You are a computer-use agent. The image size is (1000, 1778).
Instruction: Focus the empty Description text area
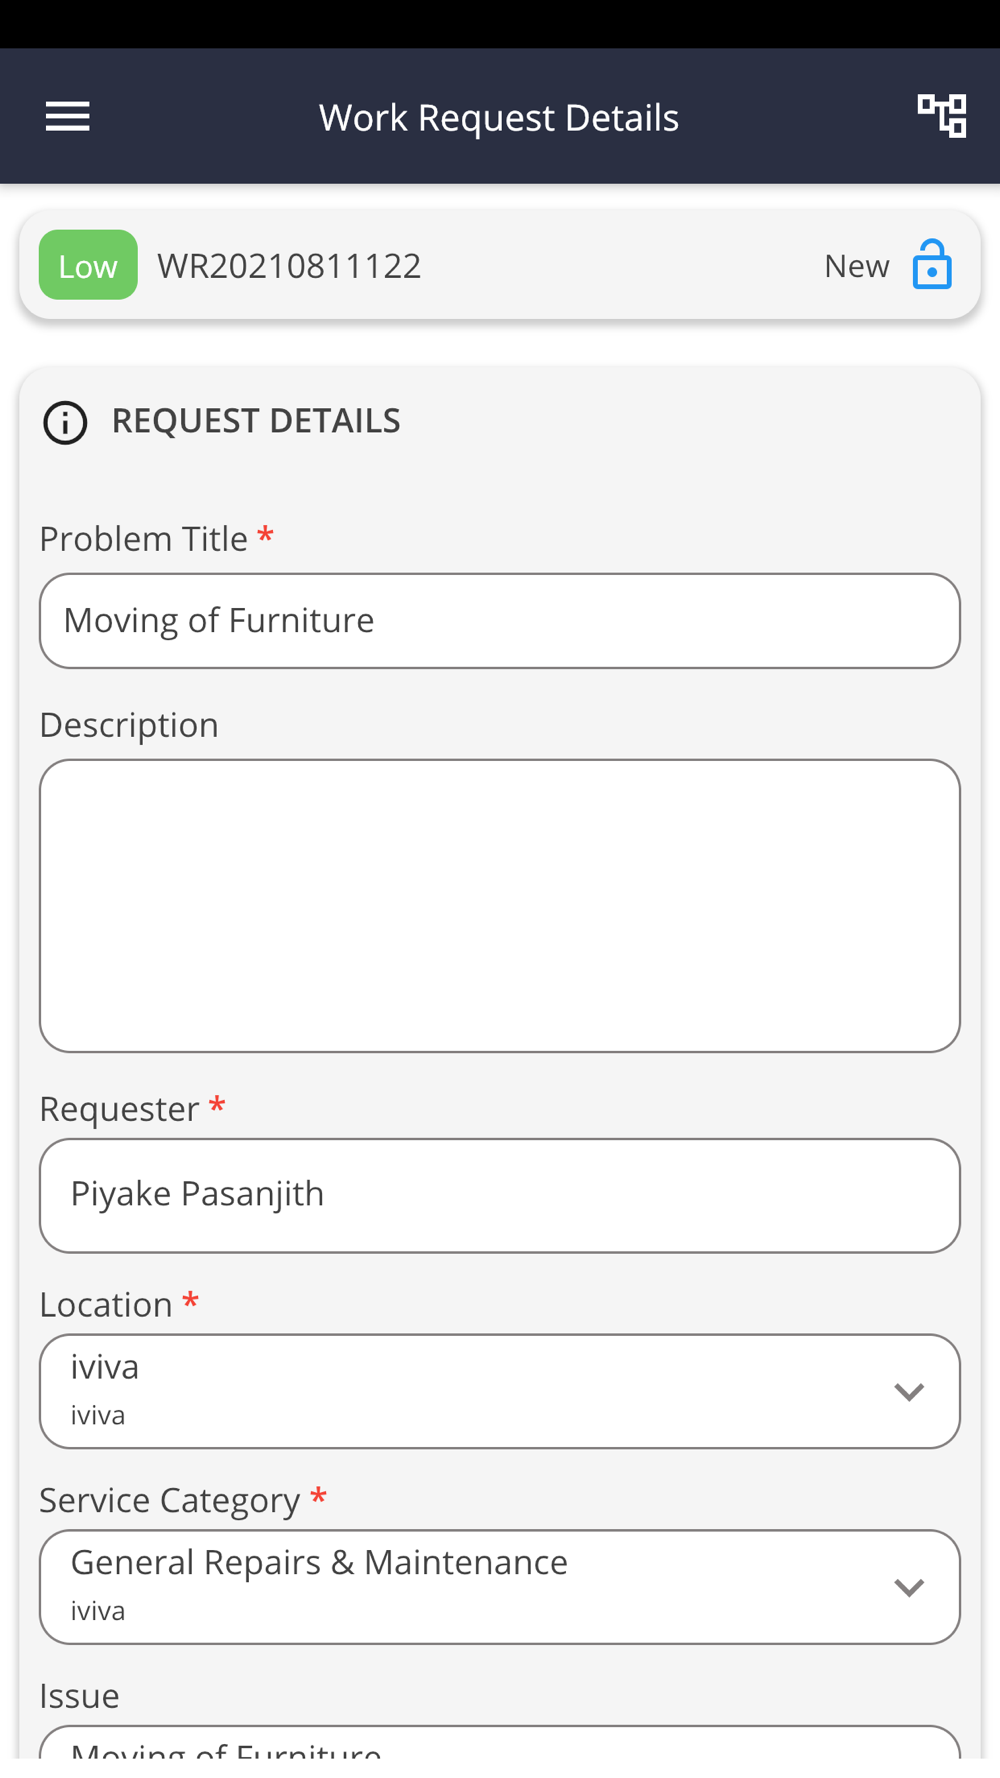coord(500,906)
